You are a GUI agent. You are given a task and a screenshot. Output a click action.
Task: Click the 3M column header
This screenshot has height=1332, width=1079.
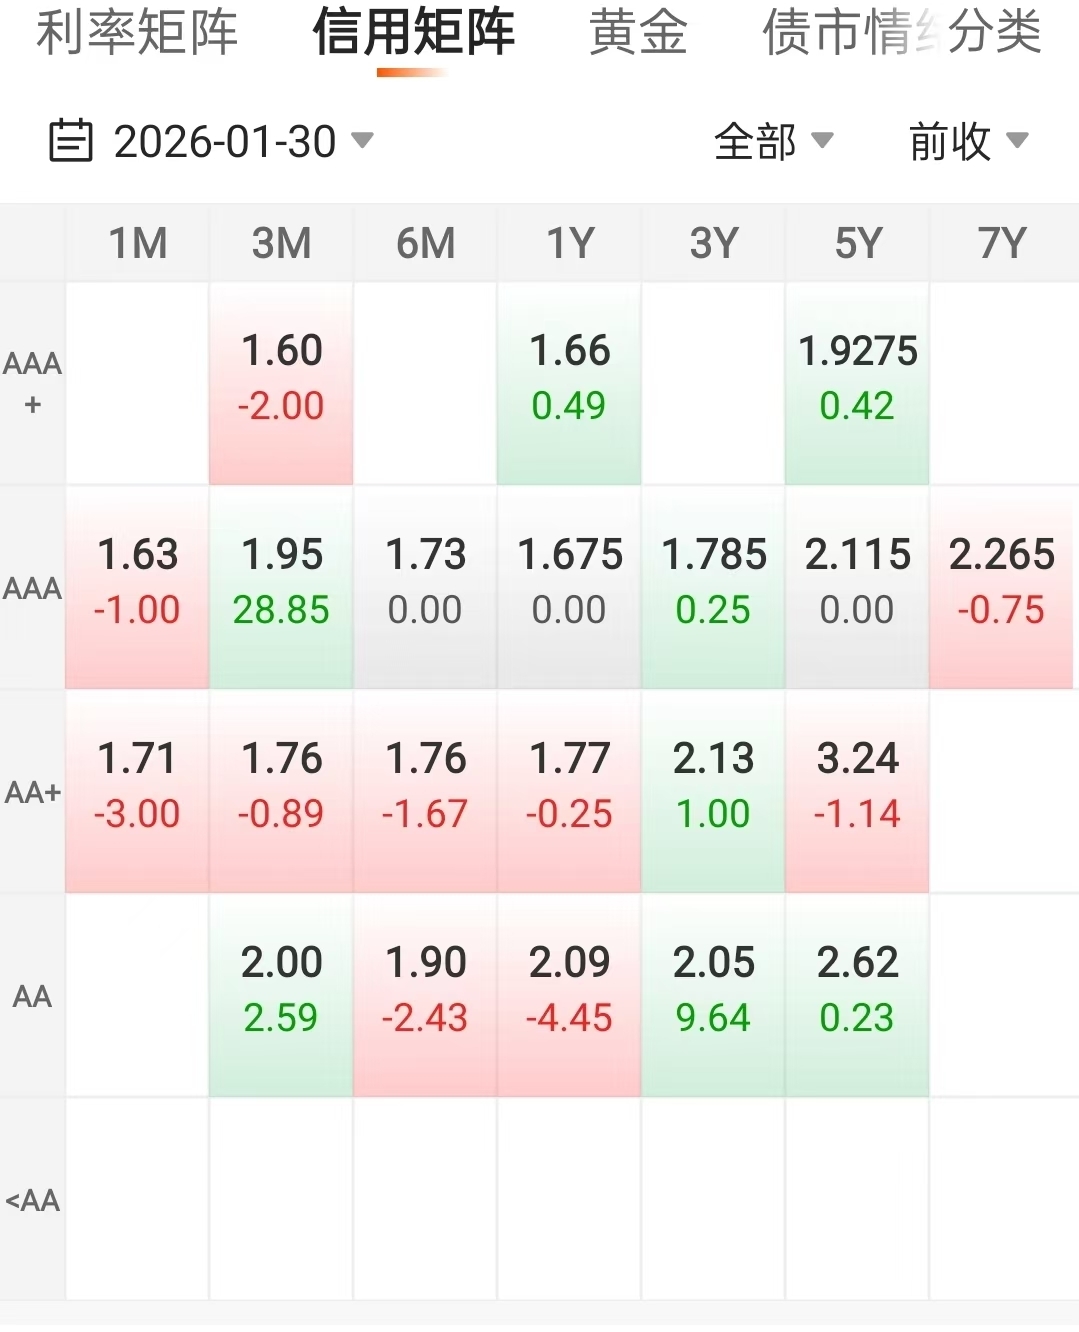tap(281, 243)
